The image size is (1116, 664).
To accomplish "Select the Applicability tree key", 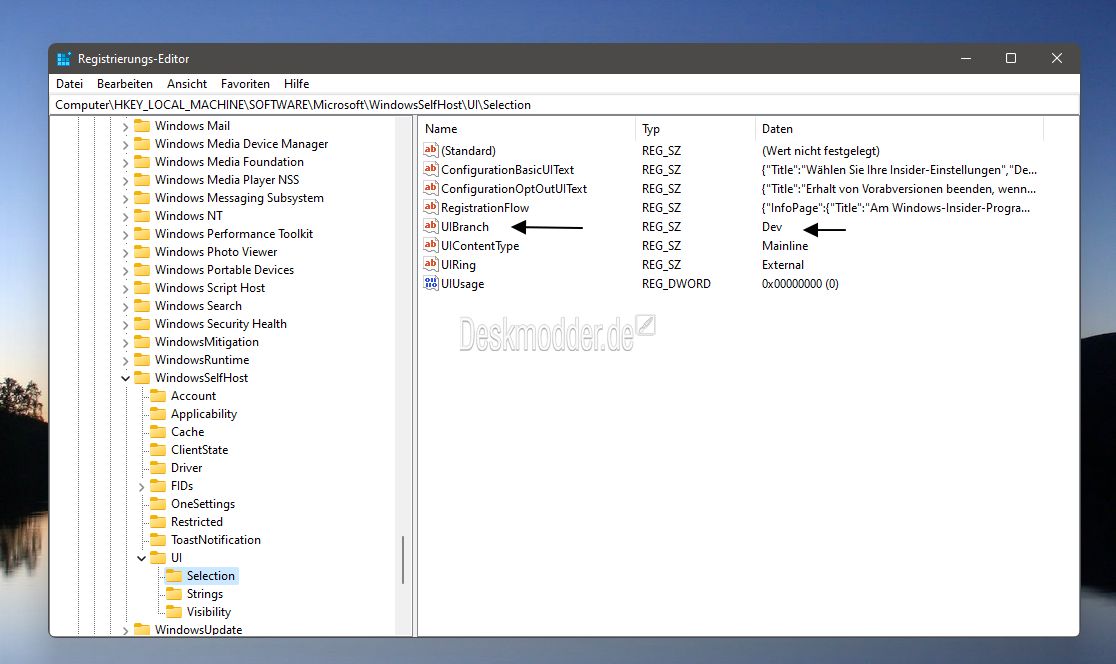I will coord(204,413).
